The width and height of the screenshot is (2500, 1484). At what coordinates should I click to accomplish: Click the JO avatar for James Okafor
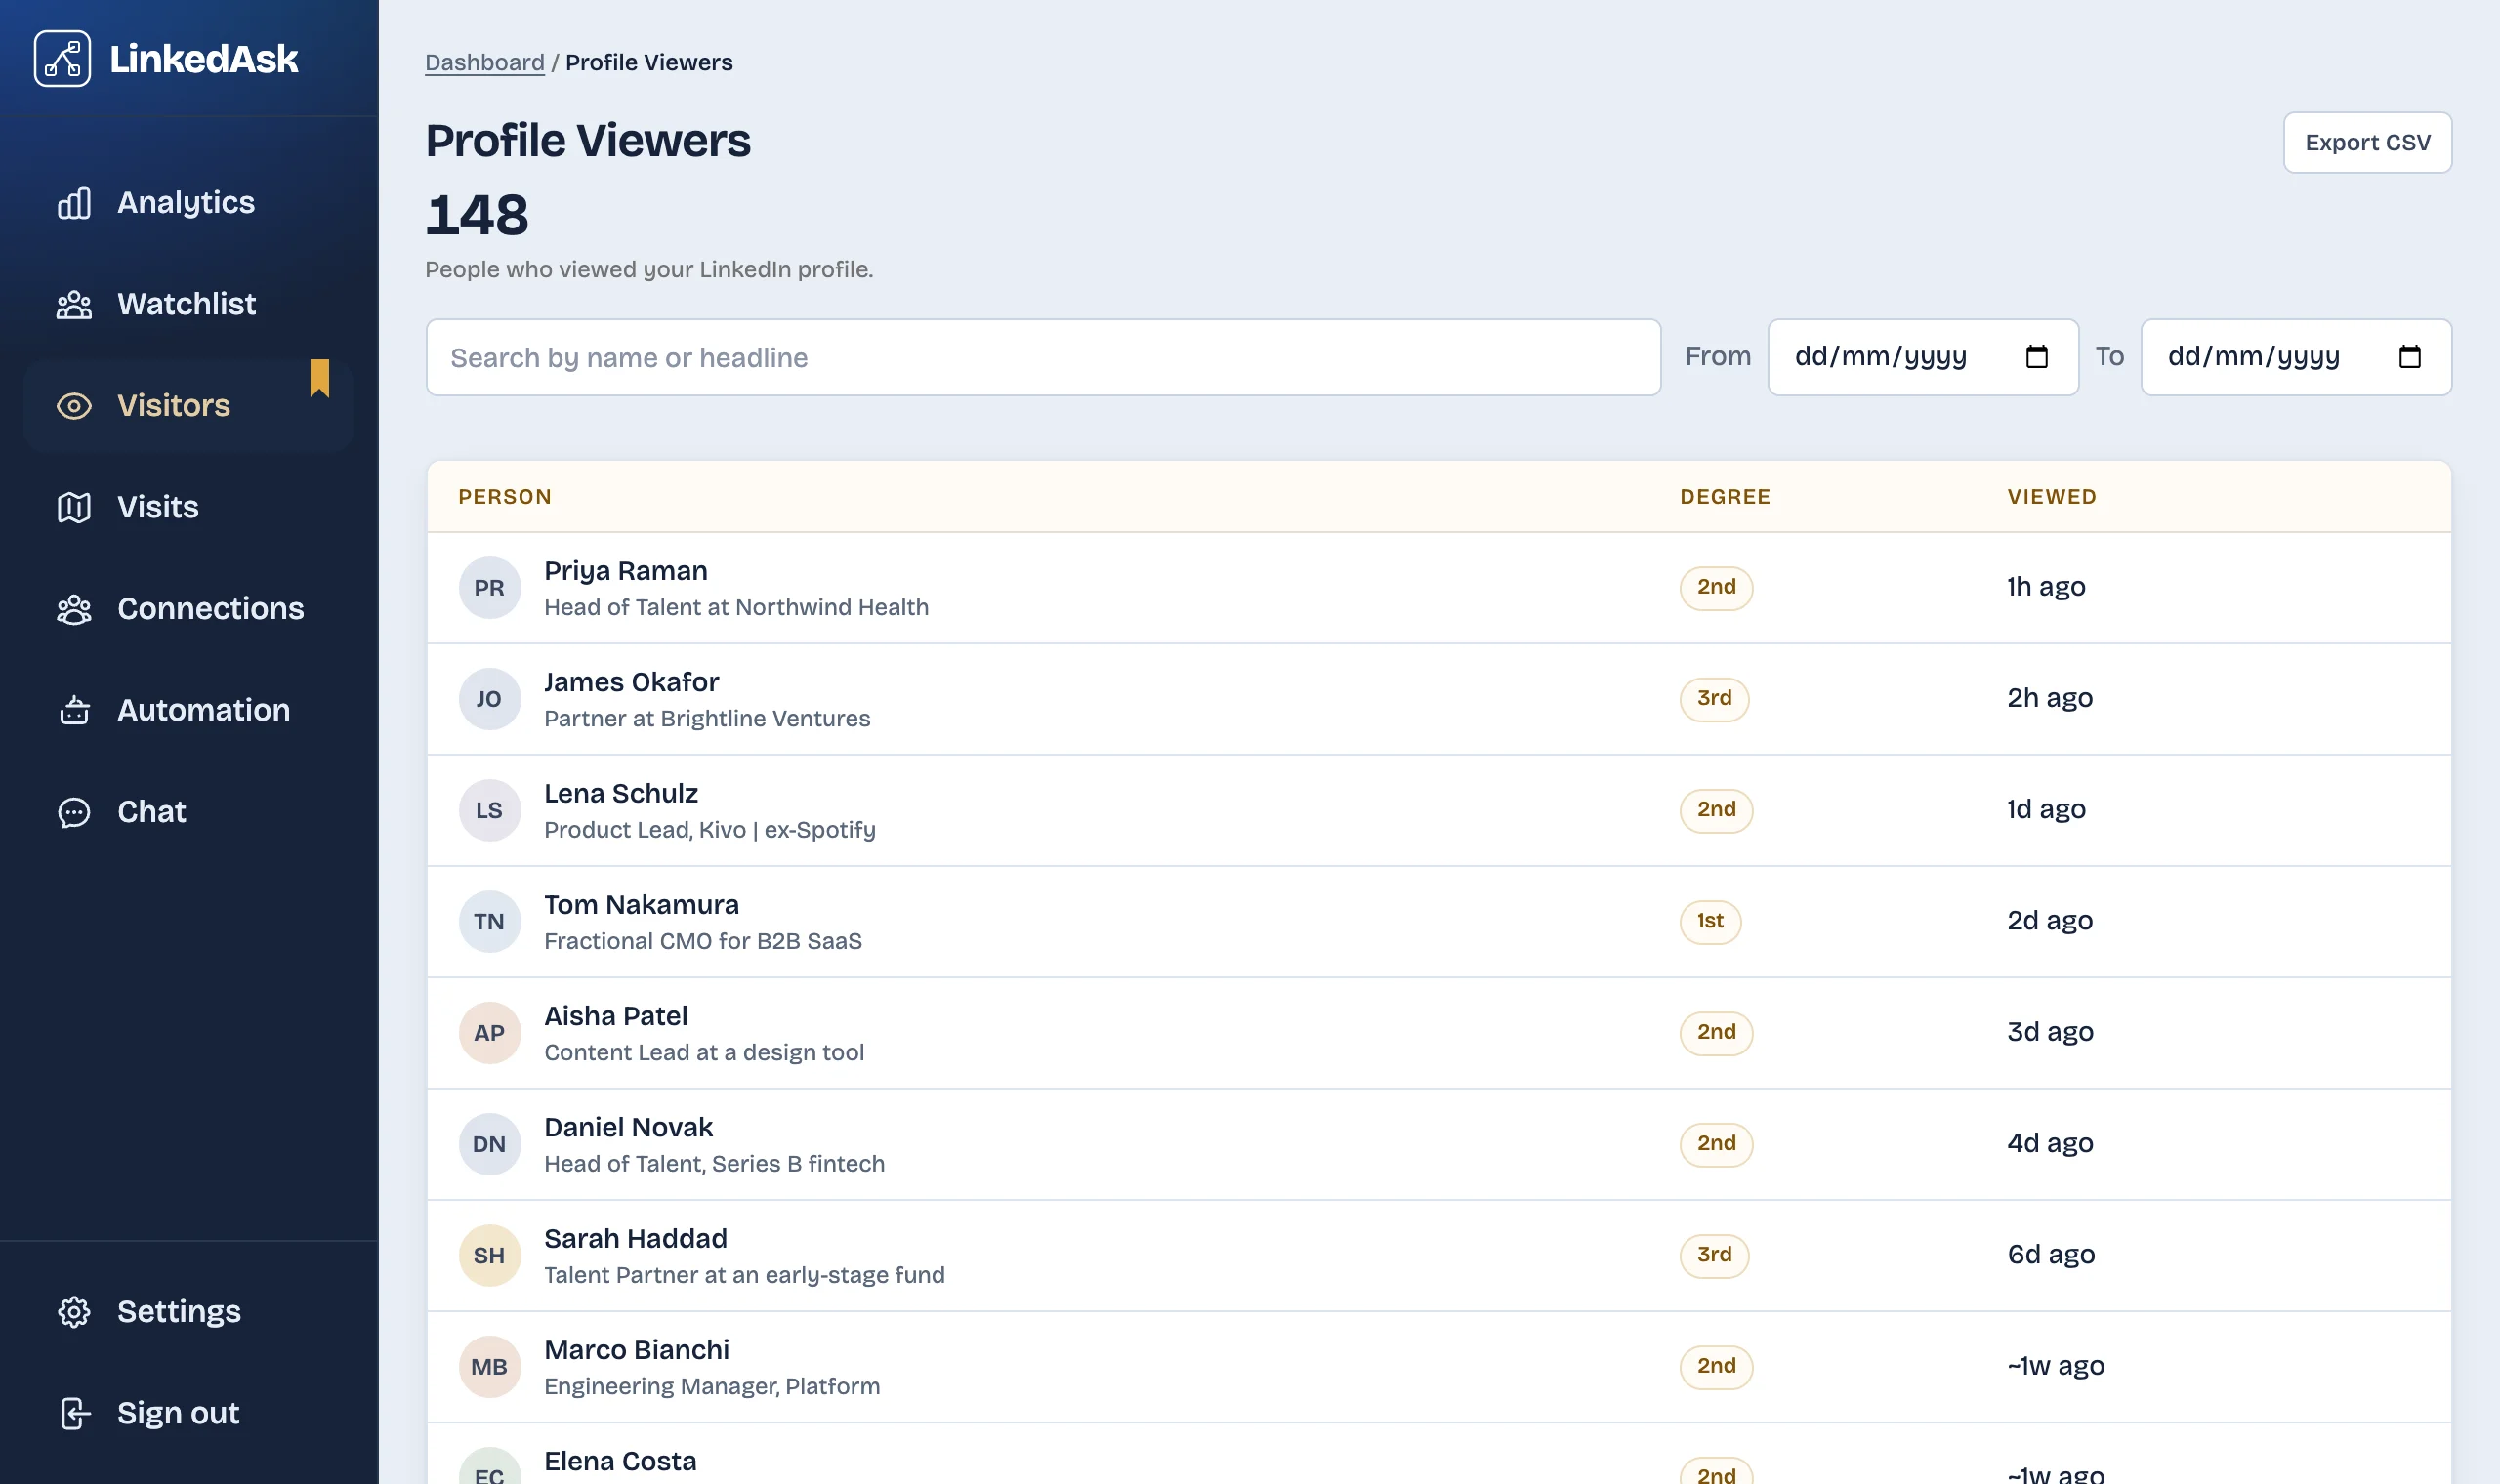[489, 699]
